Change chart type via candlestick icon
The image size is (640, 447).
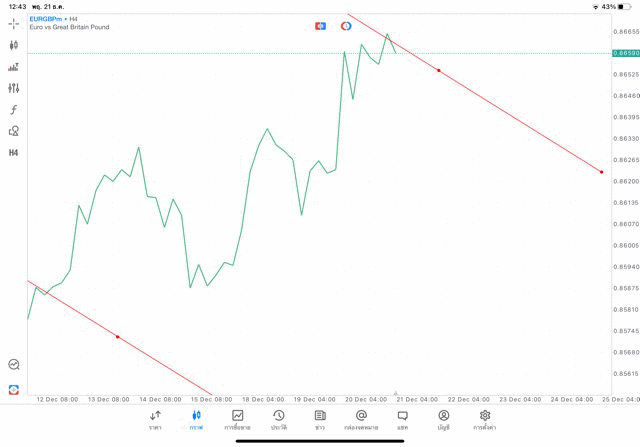(14, 45)
